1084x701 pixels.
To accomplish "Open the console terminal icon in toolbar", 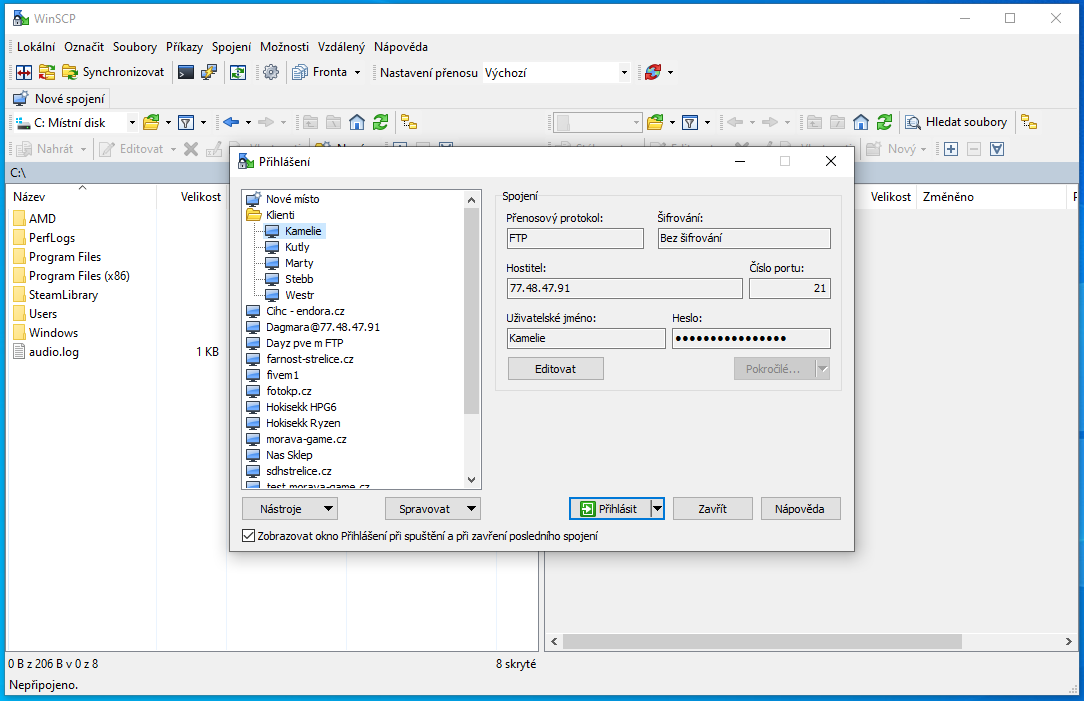I will pos(185,72).
